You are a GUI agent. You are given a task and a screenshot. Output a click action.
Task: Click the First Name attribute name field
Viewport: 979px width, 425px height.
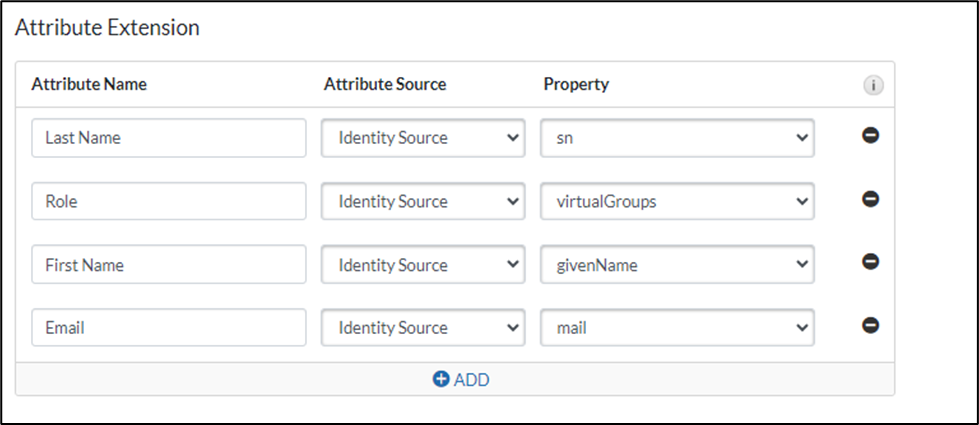tap(168, 265)
